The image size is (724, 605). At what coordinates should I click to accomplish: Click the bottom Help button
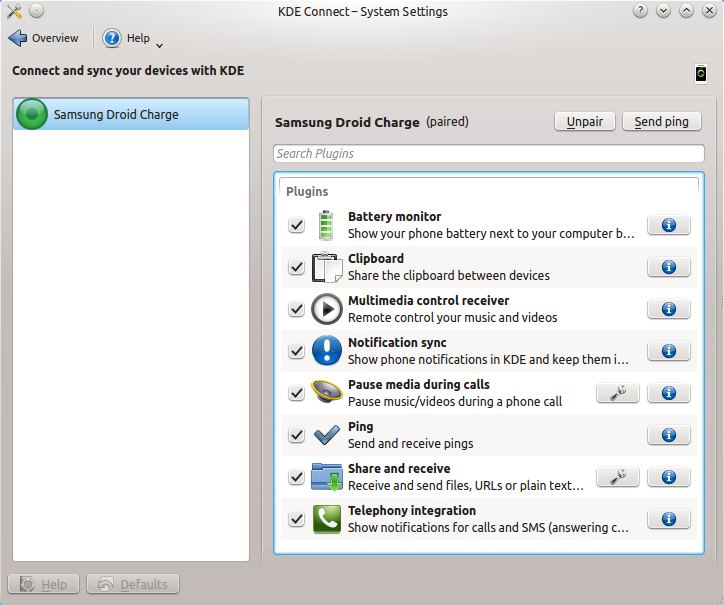(x=43, y=584)
